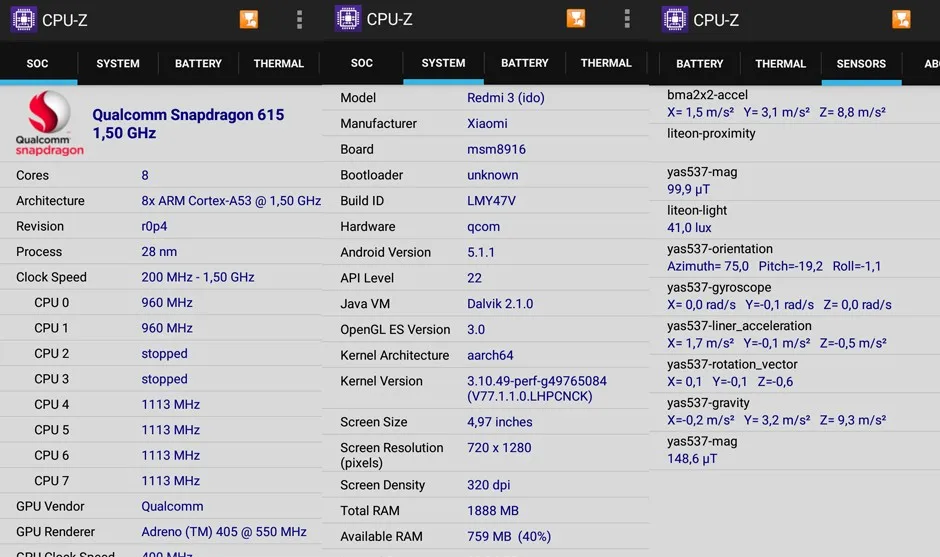Click Total RAM '1888 MB'
Image resolution: width=940 pixels, height=557 pixels.
493,511
